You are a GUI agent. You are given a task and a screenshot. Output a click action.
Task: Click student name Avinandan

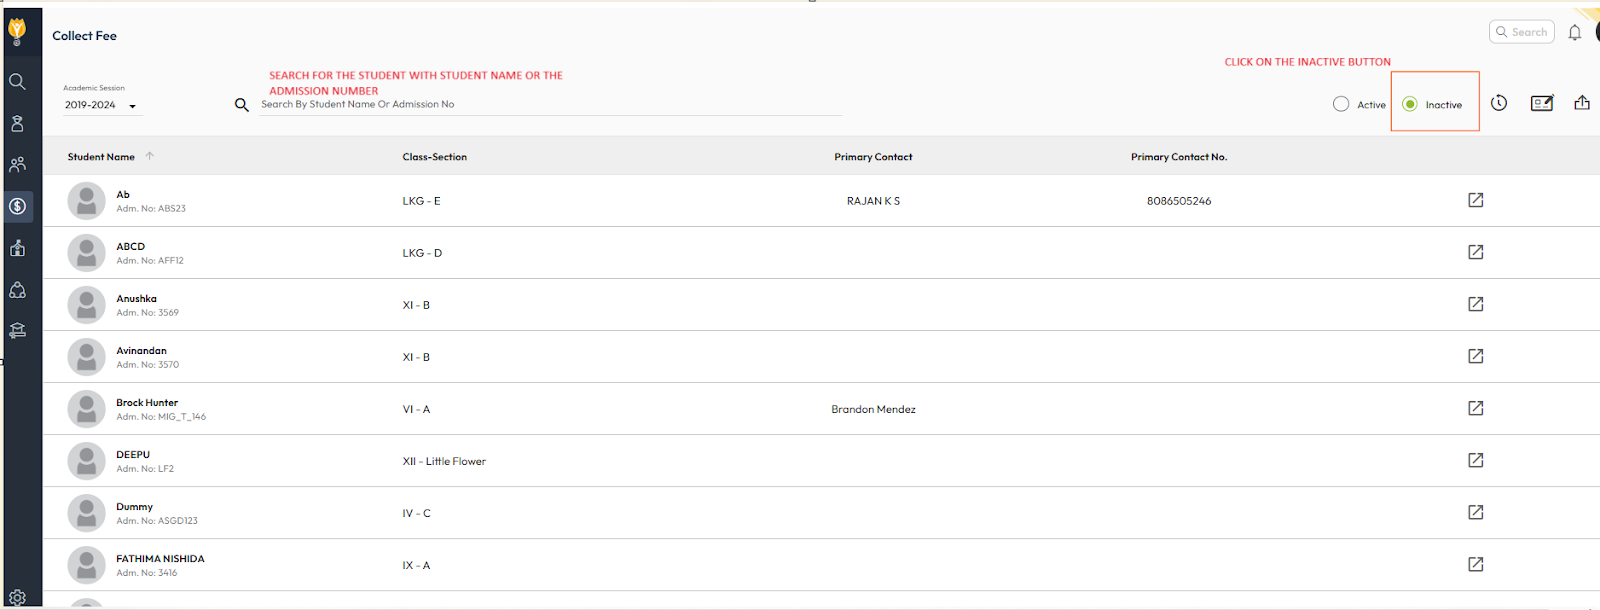141,350
